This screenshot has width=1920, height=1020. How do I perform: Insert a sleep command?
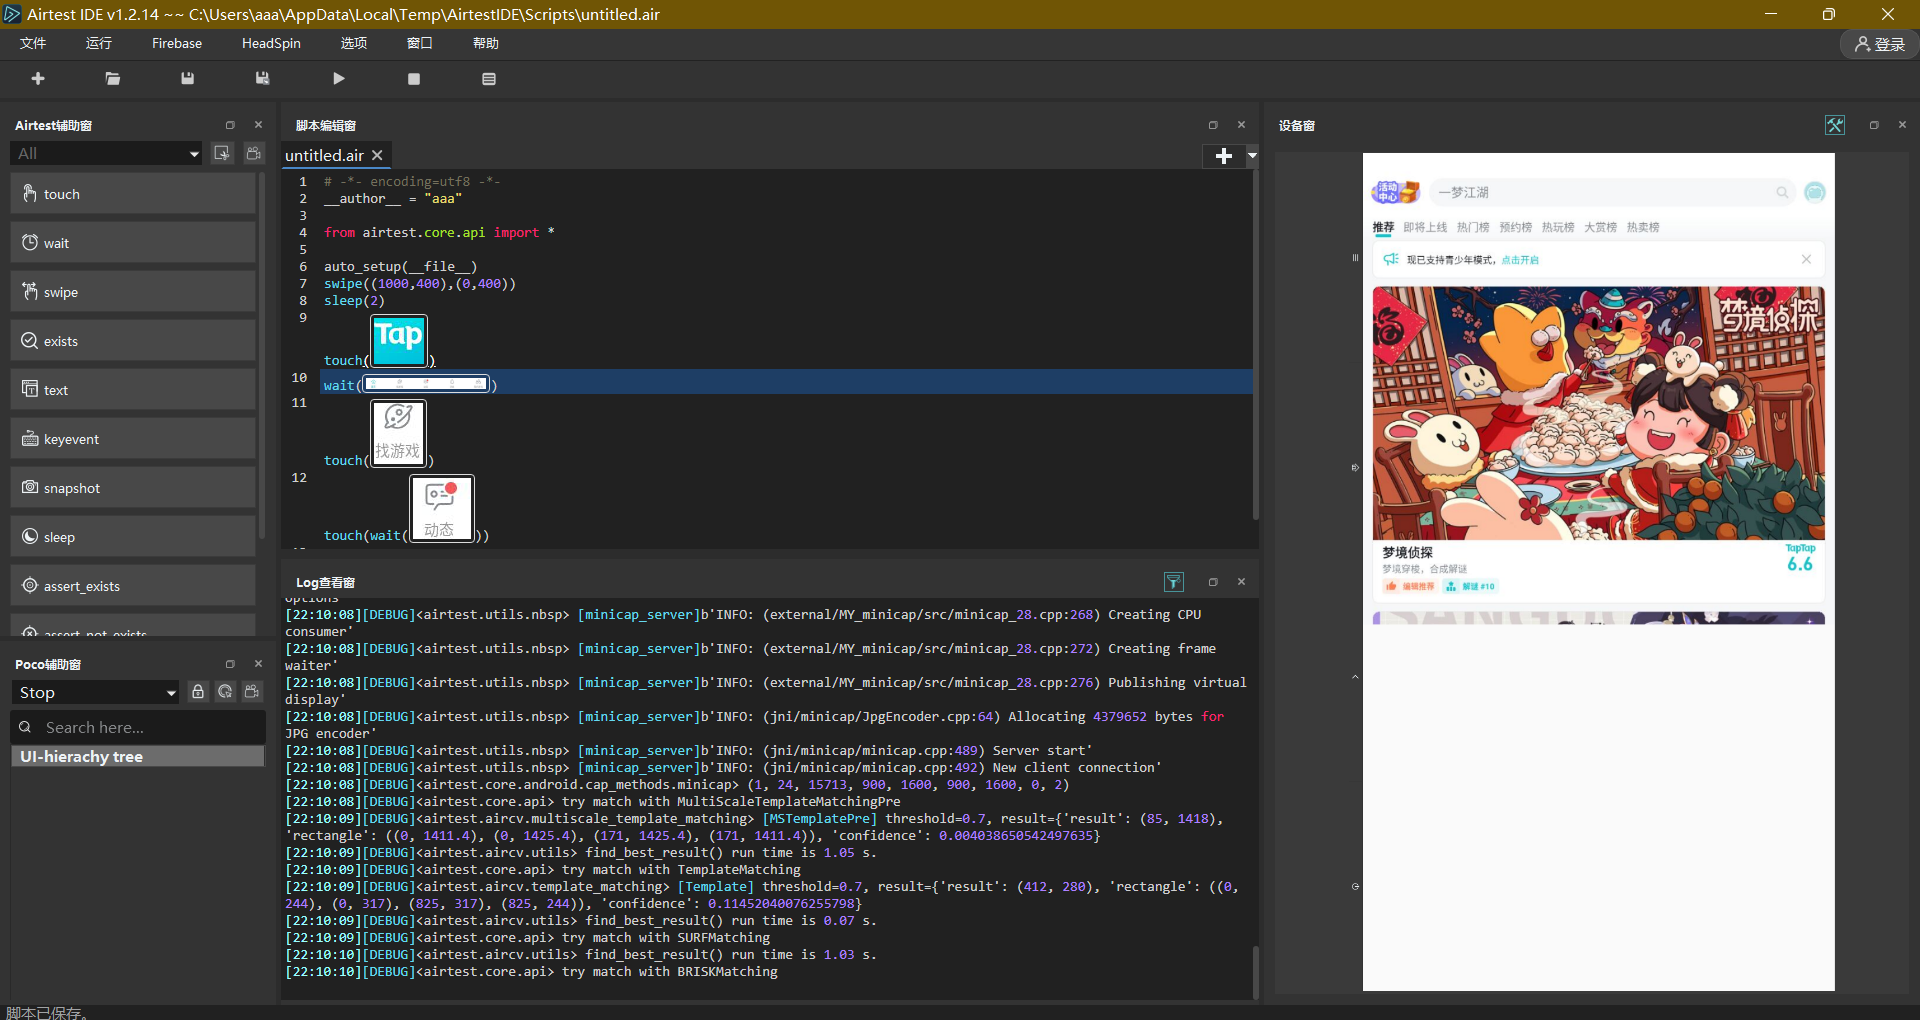pos(133,537)
